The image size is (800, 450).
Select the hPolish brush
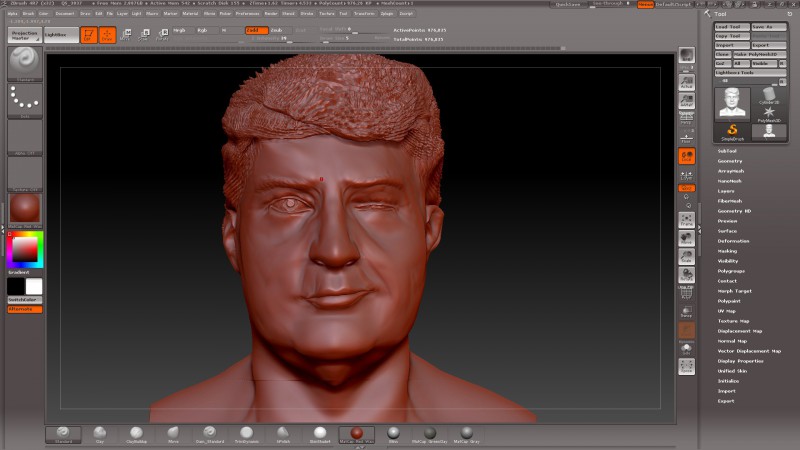coord(283,434)
